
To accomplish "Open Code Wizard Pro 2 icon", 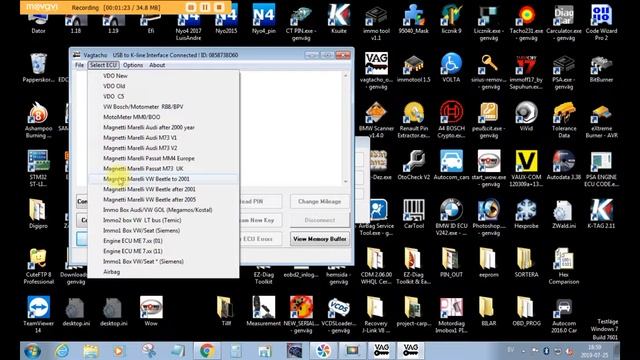I will 601,22.
